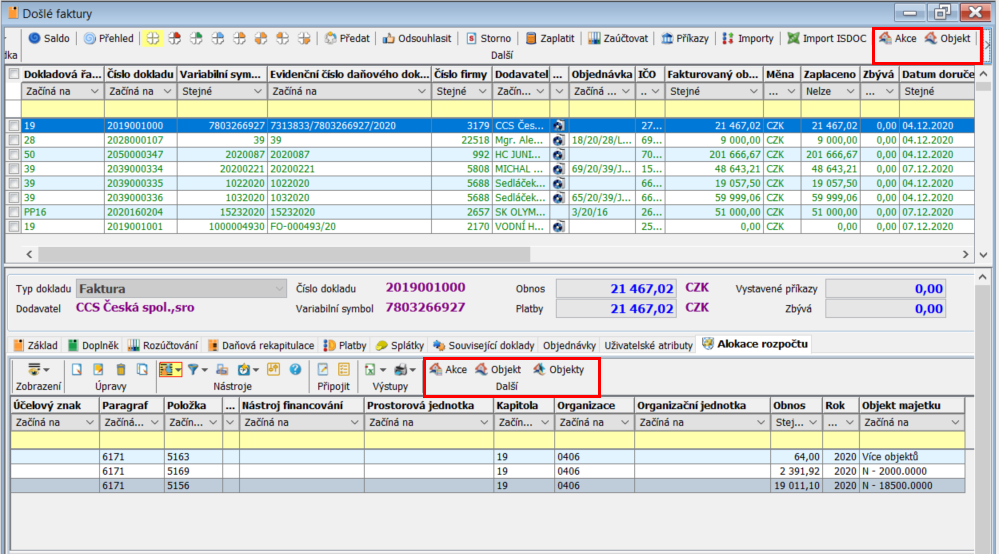
Task: Check the row checkbox for document 2050000347
Action: pos(13,155)
